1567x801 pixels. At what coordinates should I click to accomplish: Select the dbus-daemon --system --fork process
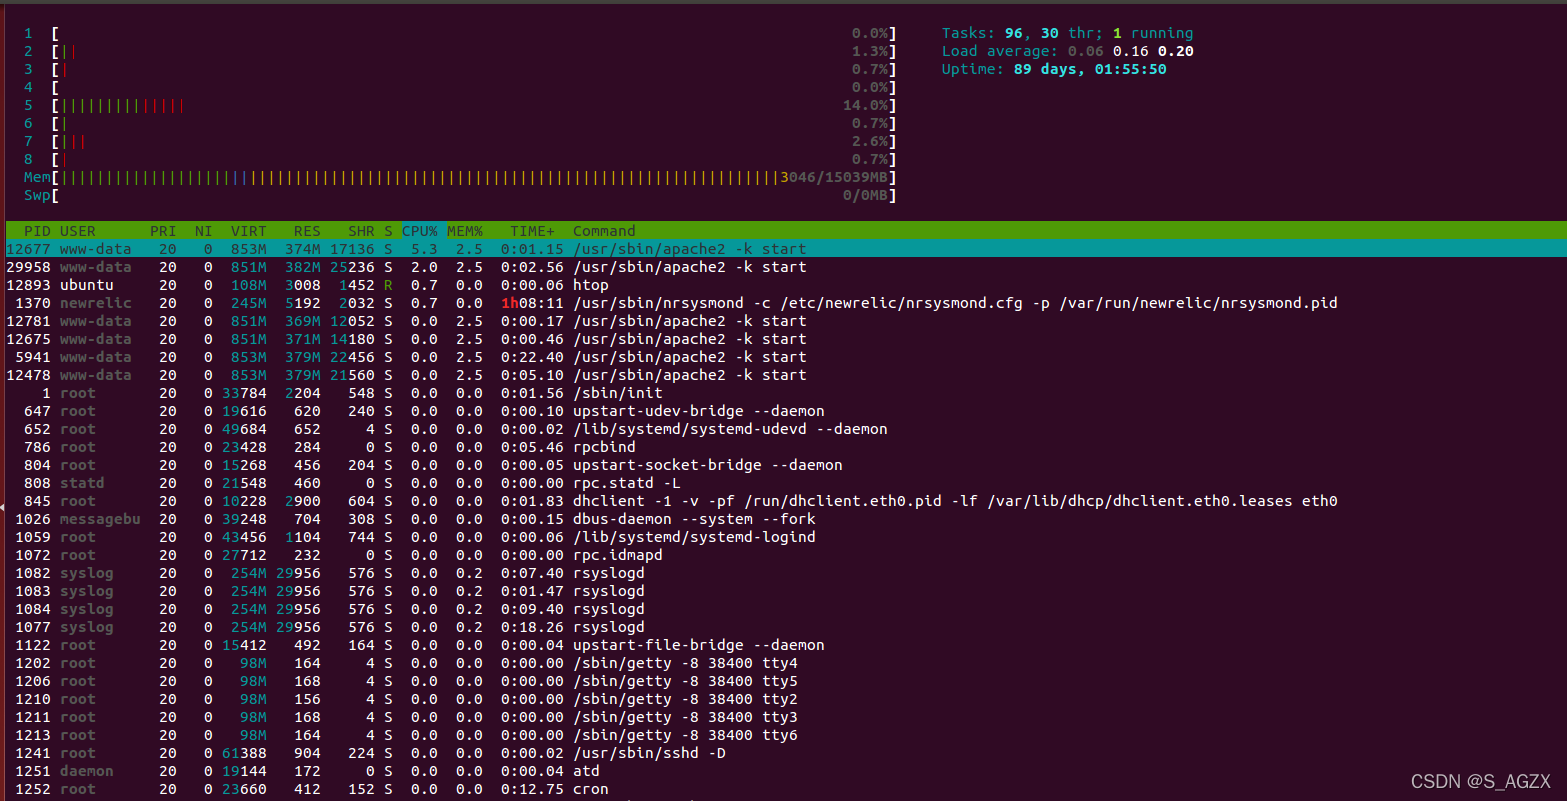point(786,519)
